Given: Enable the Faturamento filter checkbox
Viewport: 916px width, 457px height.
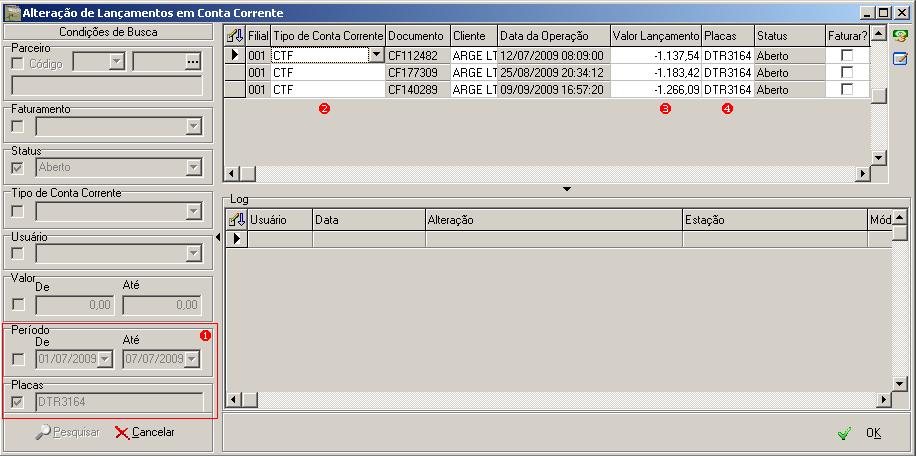Looking at the screenshot, I should [x=18, y=126].
